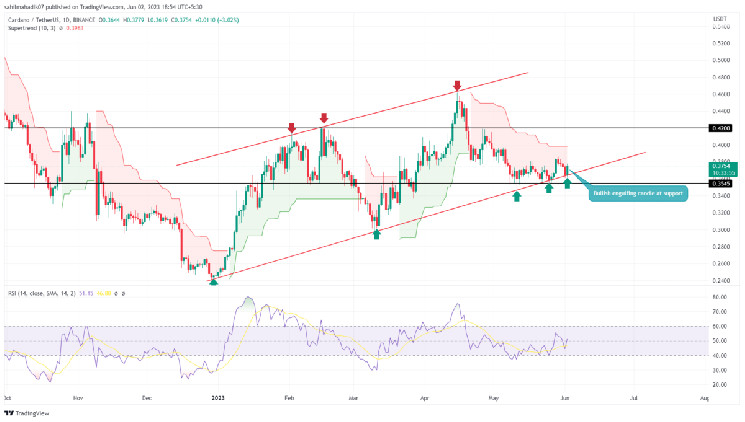Viewport: 745px width, 422px height.
Task: Click the green change value +0.0110 in header
Action: (x=206, y=20)
